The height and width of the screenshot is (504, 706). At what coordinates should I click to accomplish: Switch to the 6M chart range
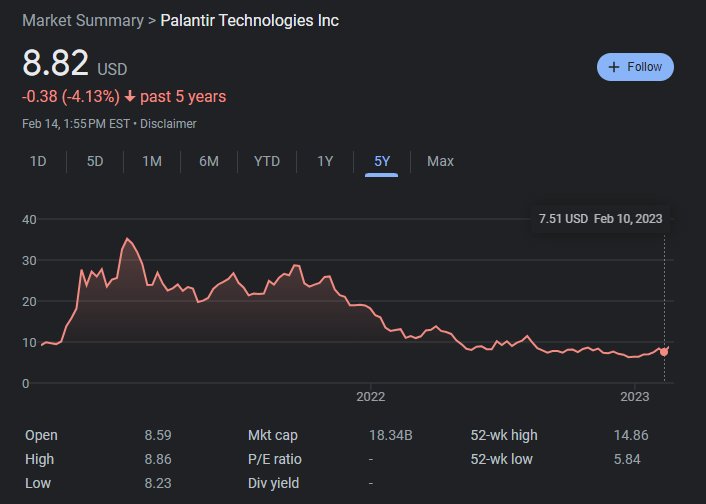(209, 161)
